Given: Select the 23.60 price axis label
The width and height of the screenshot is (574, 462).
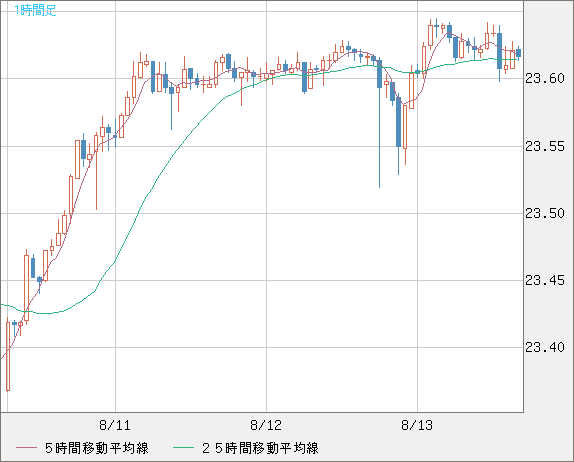Looking at the screenshot, I should pyautogui.click(x=545, y=78).
